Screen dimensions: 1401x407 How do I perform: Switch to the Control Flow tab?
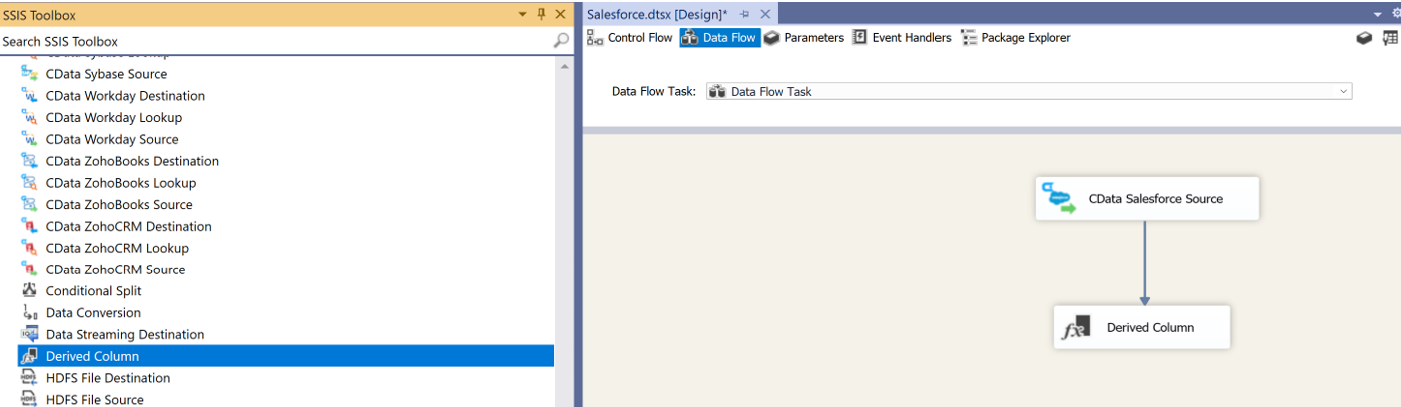[x=630, y=38]
